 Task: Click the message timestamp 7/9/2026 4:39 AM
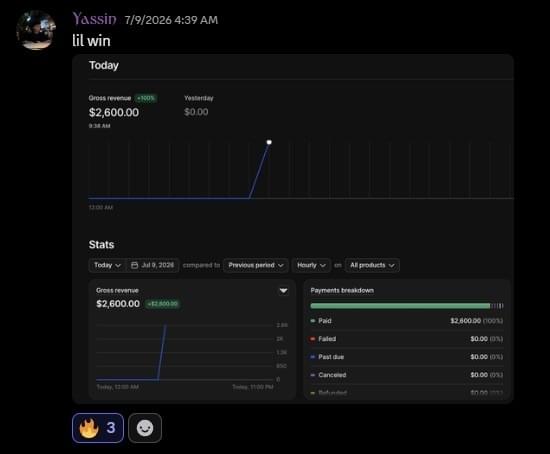click(171, 20)
